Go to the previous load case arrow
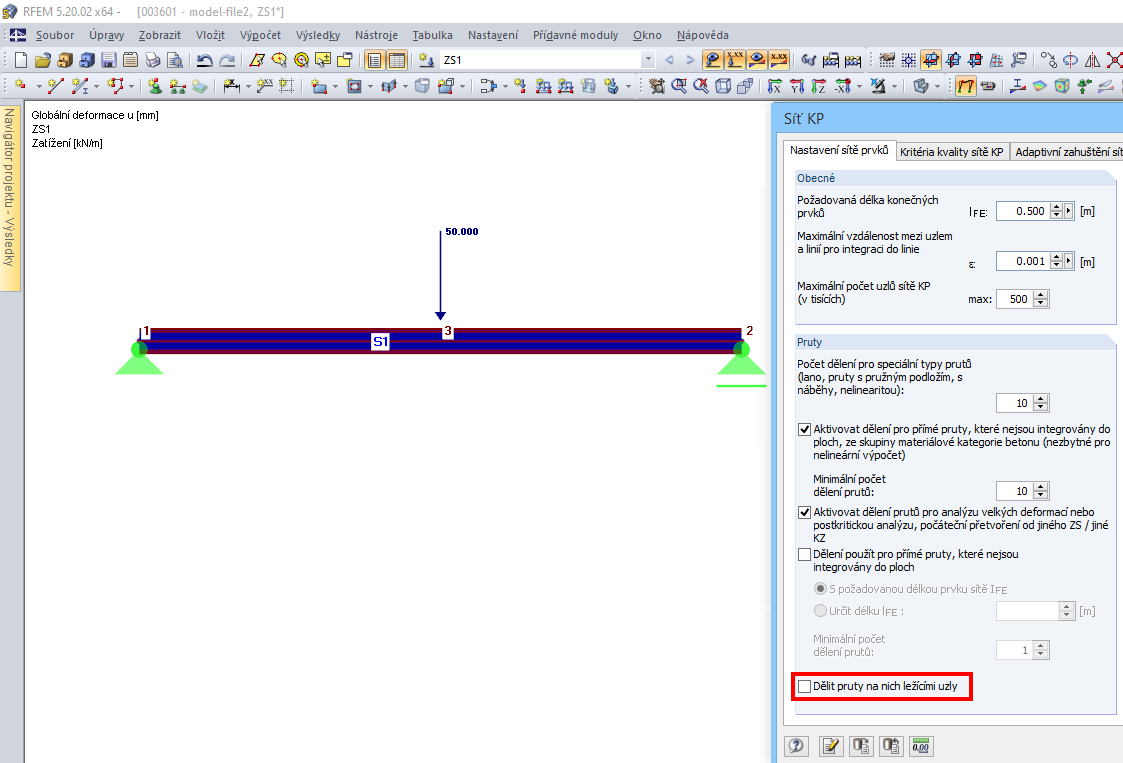Viewport: 1123px width, 763px height. click(670, 60)
